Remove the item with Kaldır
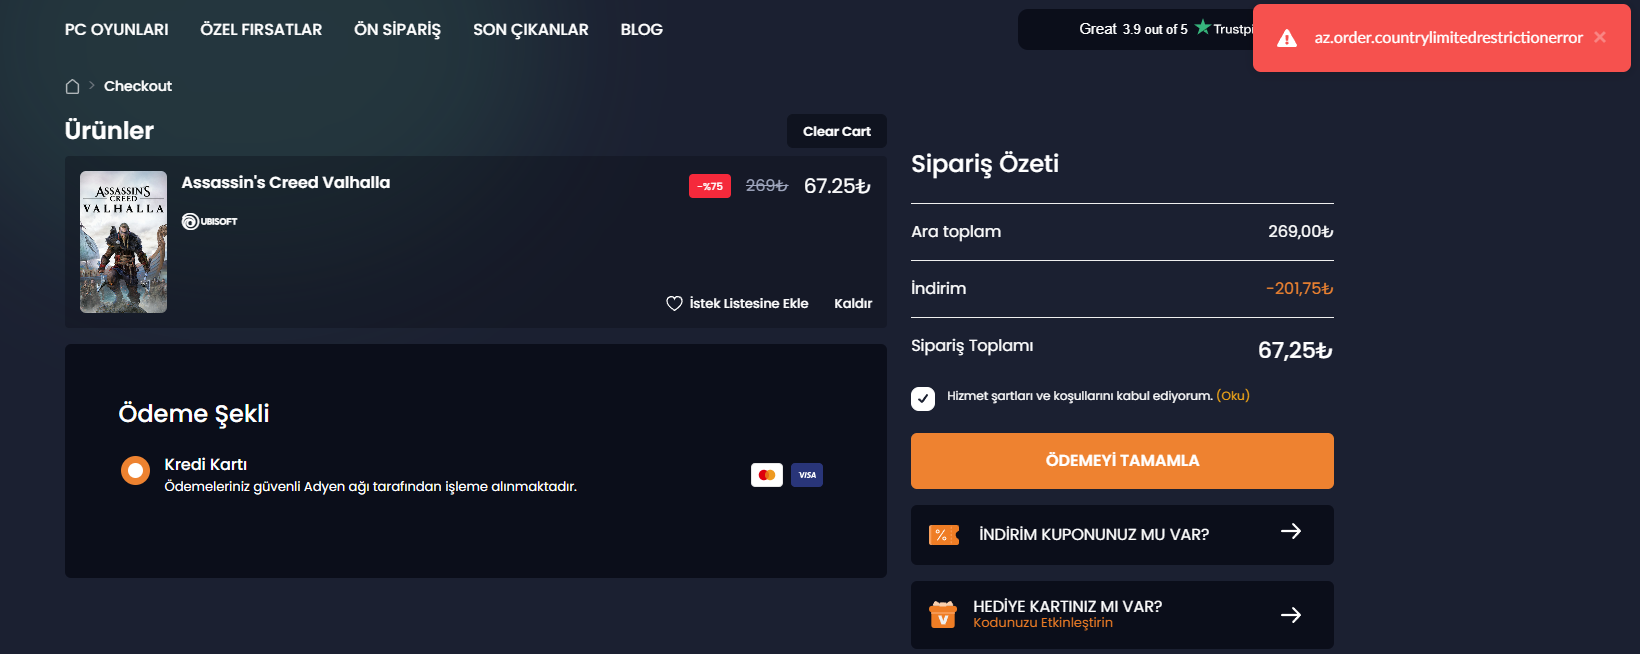Image resolution: width=1640 pixels, height=654 pixels. [853, 303]
